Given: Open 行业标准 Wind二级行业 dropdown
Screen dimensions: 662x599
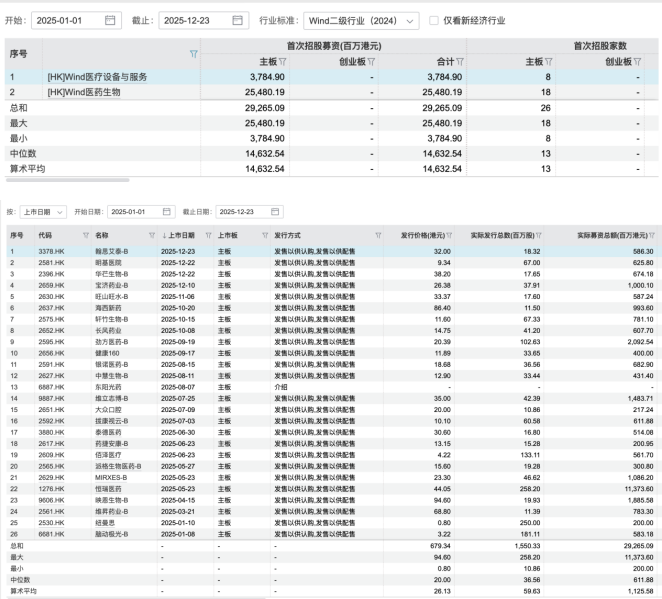Looking at the screenshot, I should point(360,20).
